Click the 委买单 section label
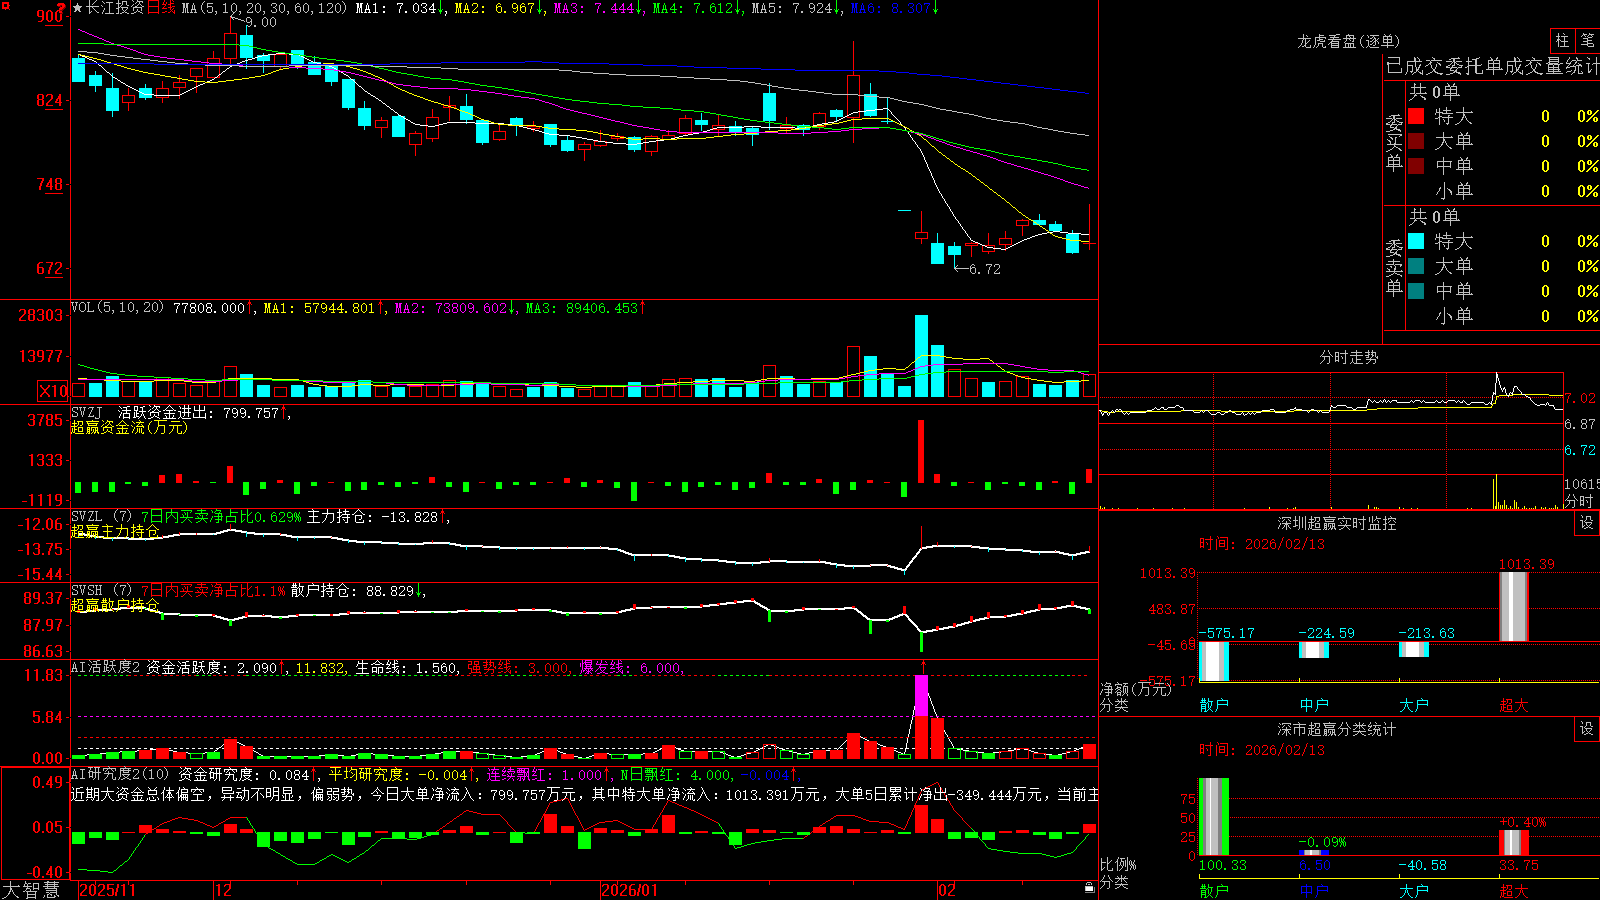 point(1394,143)
